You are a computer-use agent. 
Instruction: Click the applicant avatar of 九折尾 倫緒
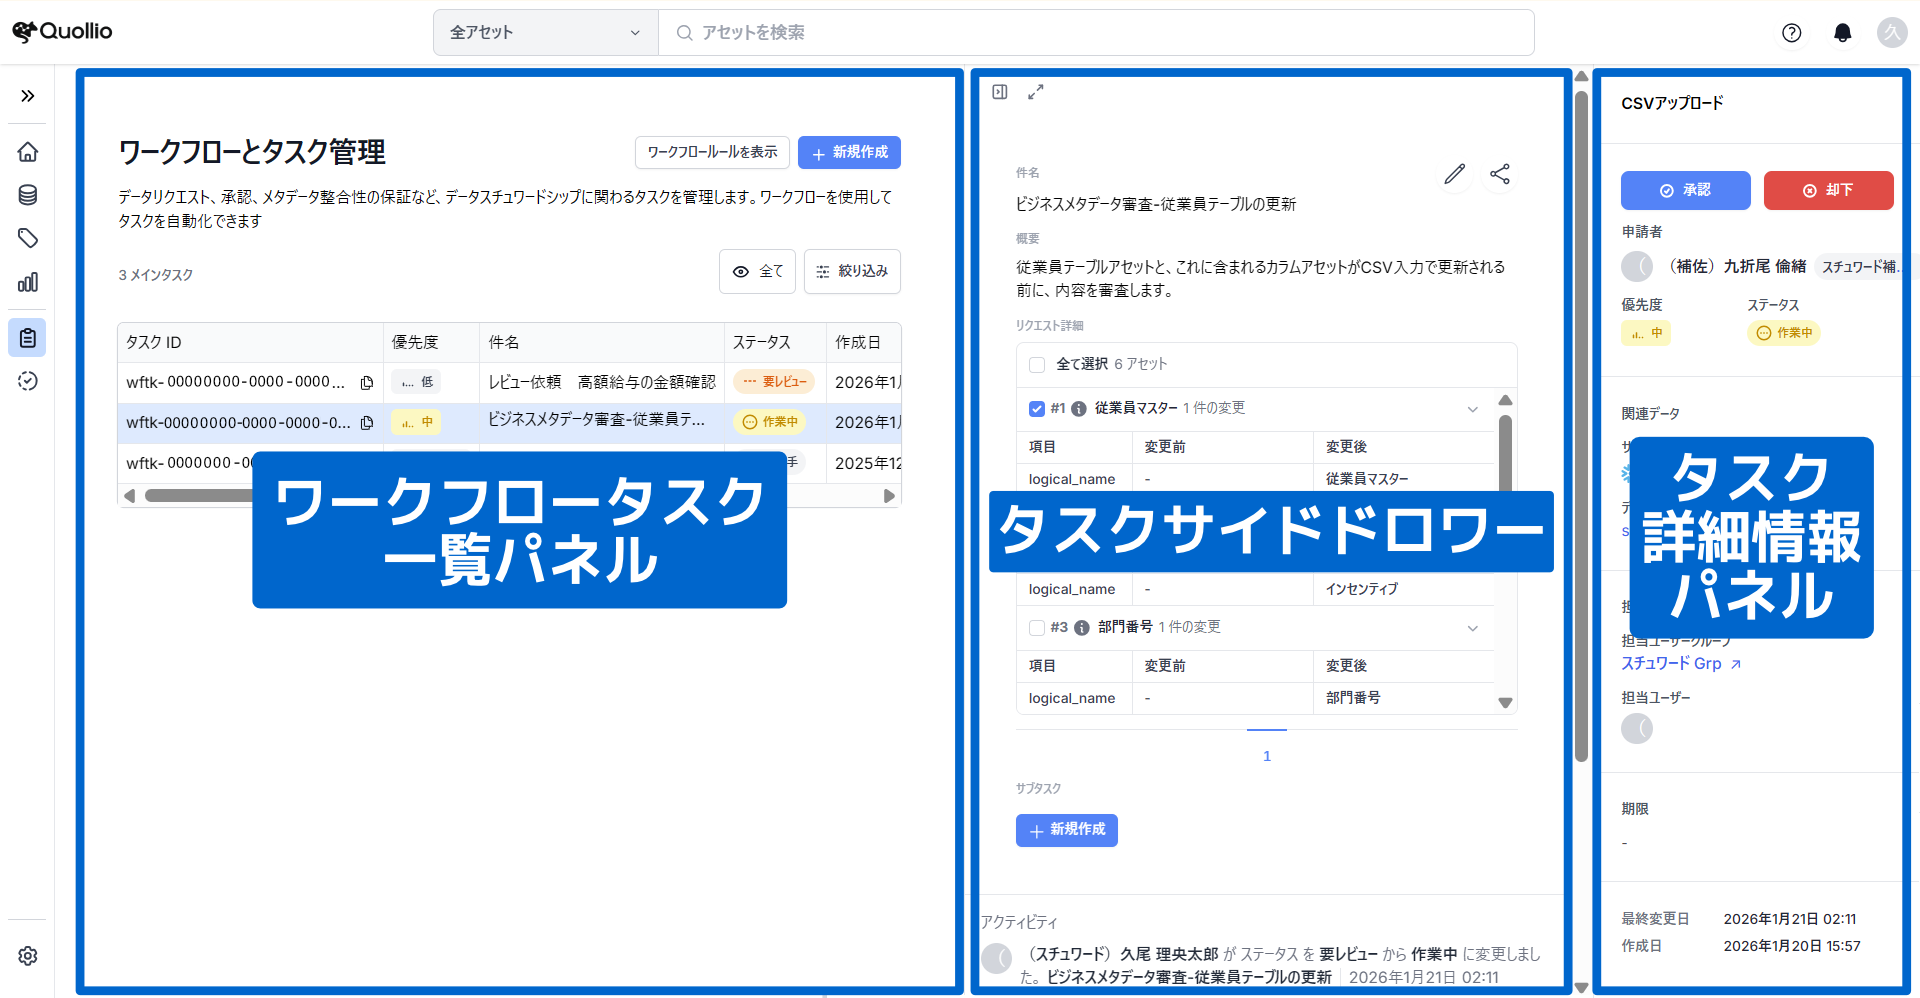click(x=1637, y=266)
